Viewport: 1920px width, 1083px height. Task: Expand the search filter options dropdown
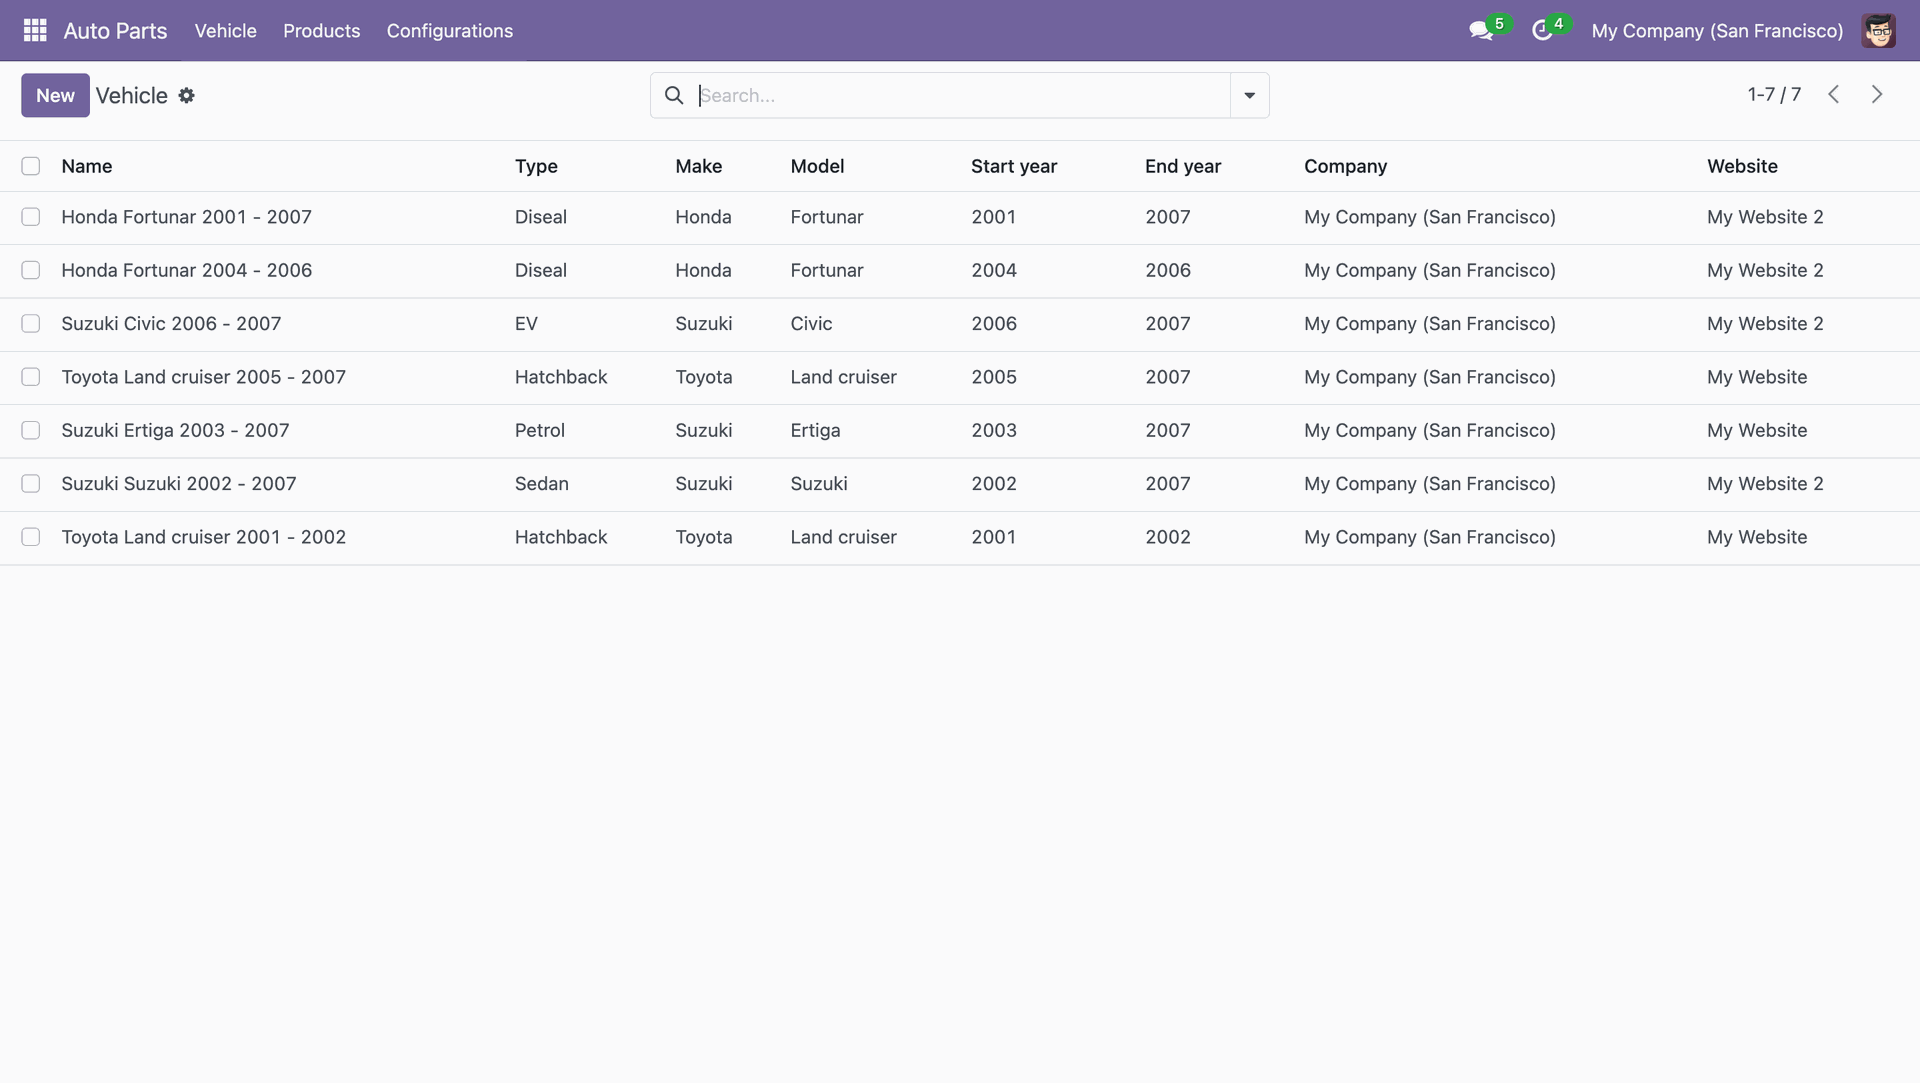tap(1249, 96)
